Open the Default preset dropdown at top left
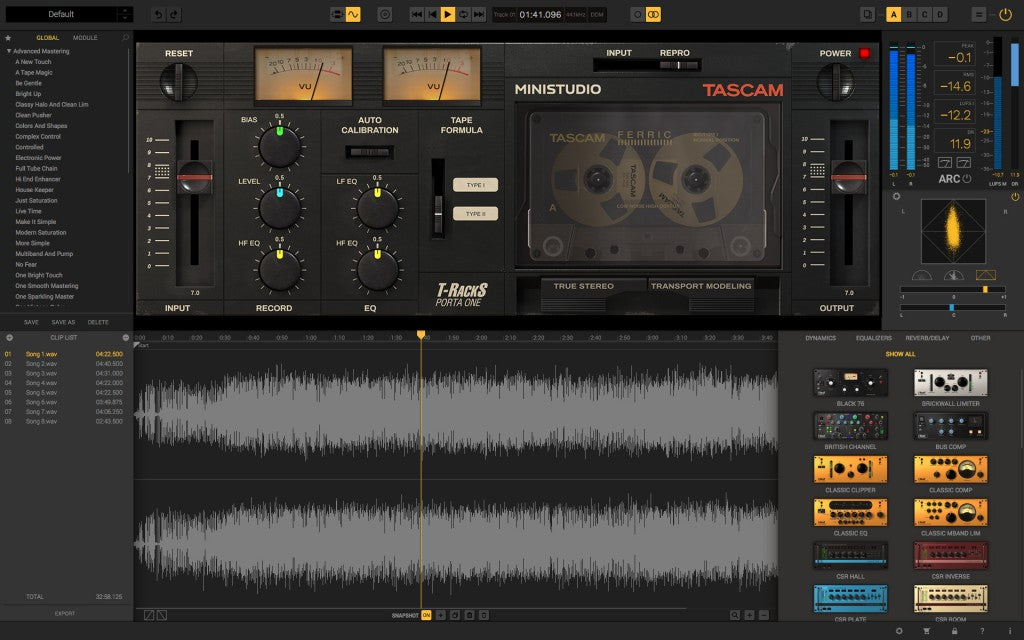This screenshot has height=640, width=1024. [x=68, y=13]
